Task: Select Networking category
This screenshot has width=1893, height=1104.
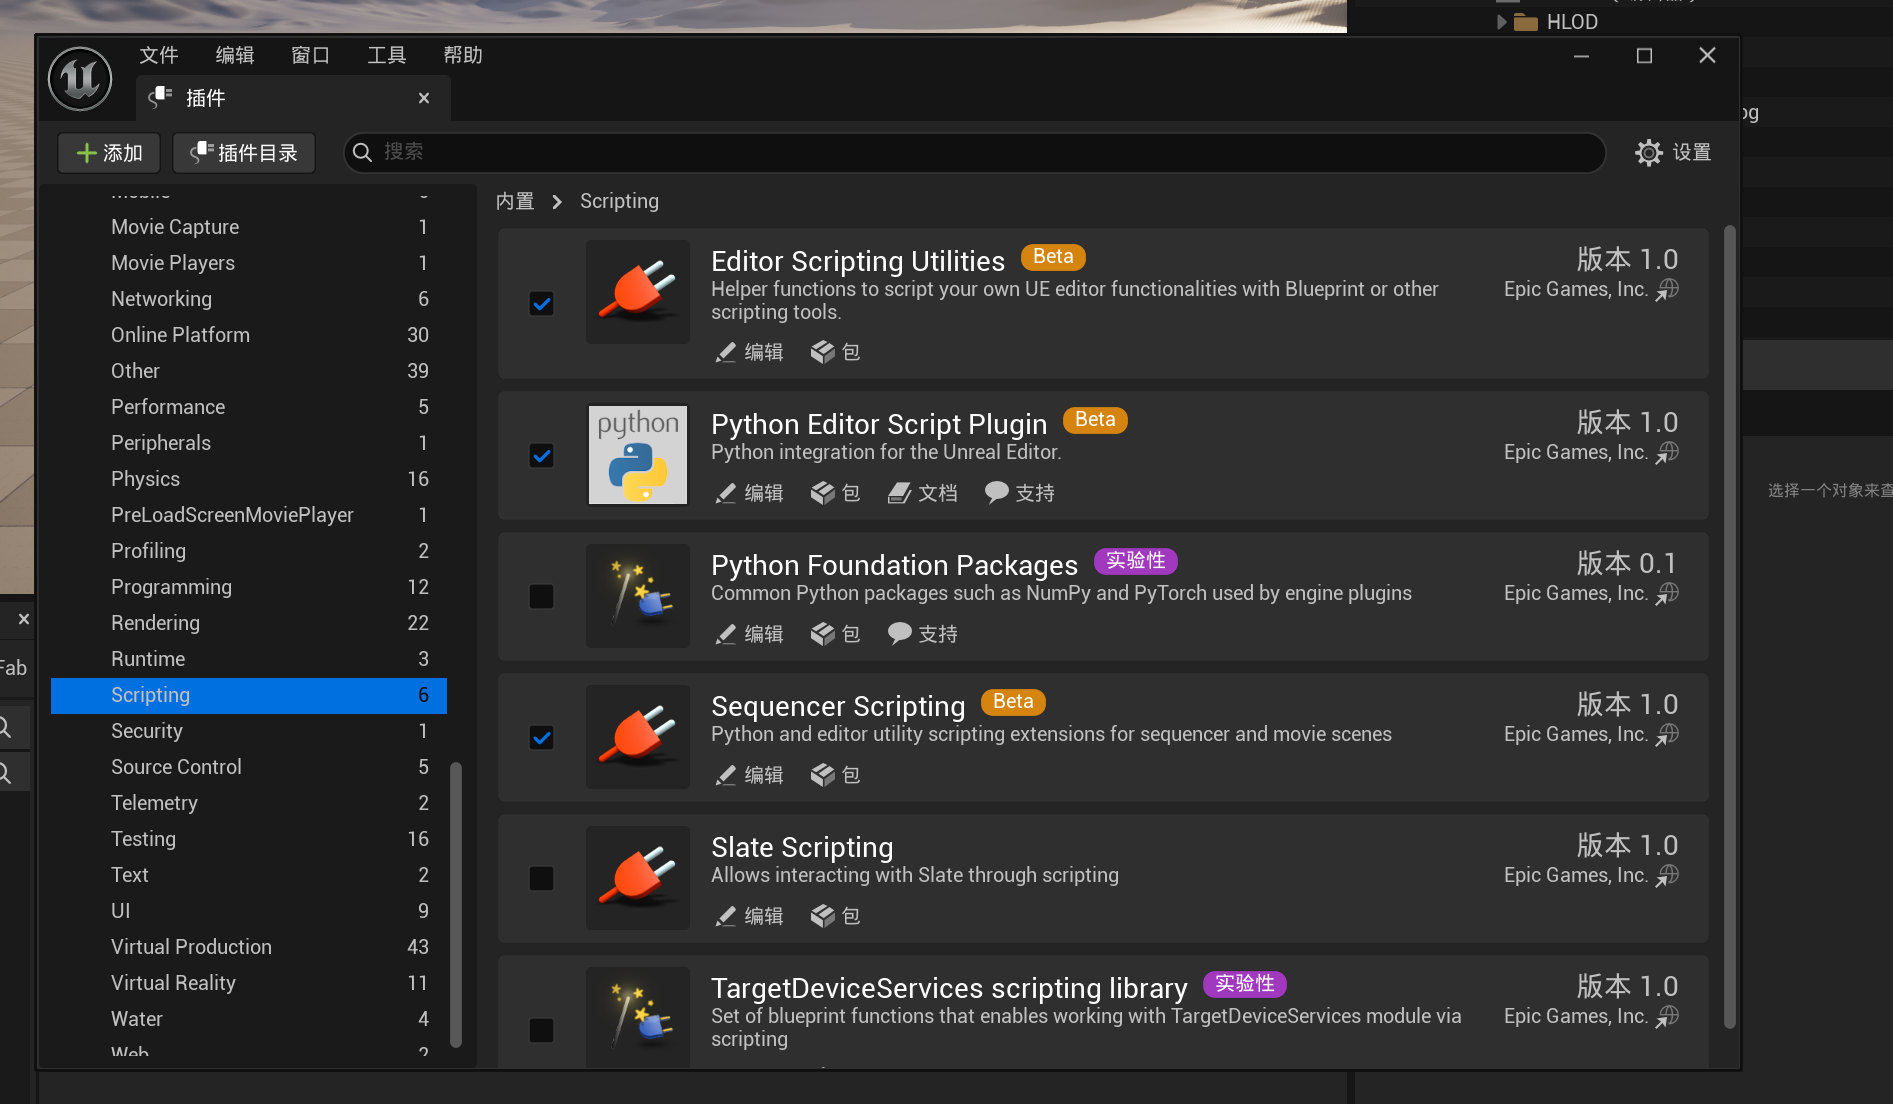Action: coord(249,299)
